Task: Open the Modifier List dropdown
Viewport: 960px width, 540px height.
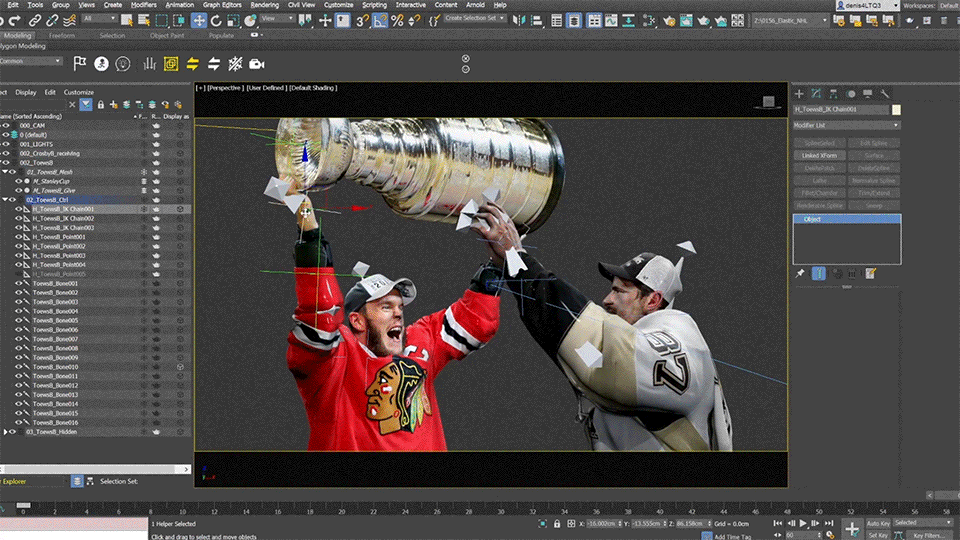Action: [x=846, y=126]
